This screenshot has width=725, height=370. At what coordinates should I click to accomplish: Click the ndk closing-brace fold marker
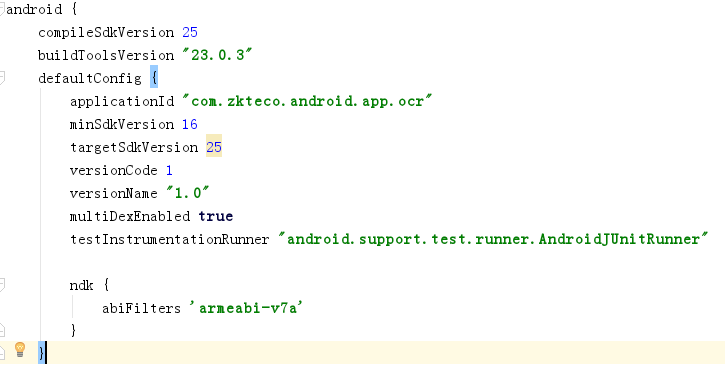(x=2, y=330)
